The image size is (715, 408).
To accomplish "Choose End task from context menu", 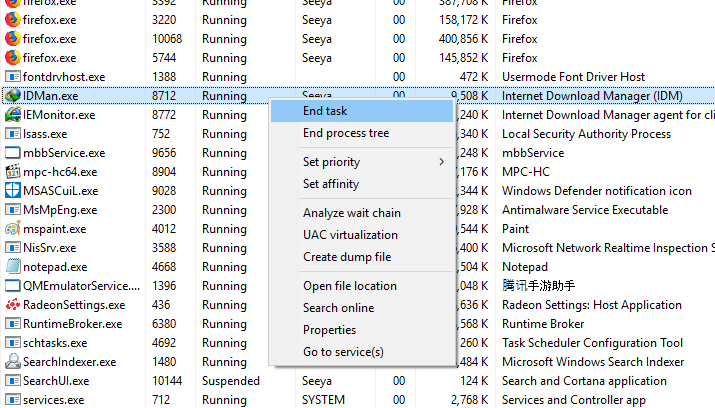I will click(x=362, y=111).
